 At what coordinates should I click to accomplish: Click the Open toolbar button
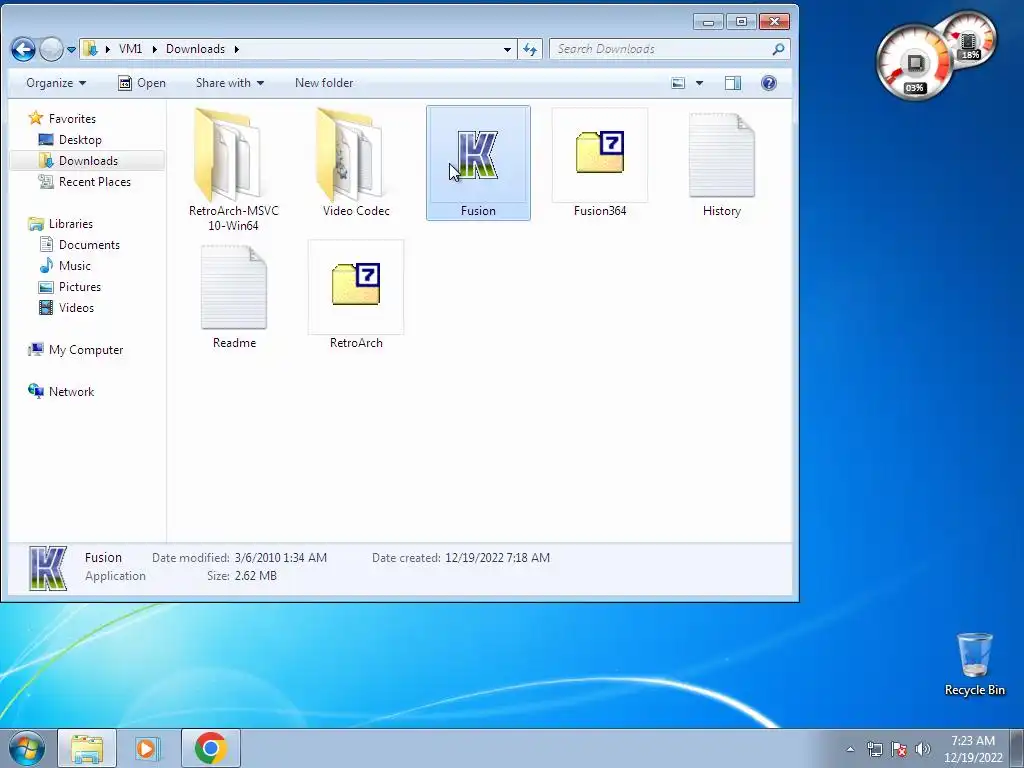click(142, 83)
